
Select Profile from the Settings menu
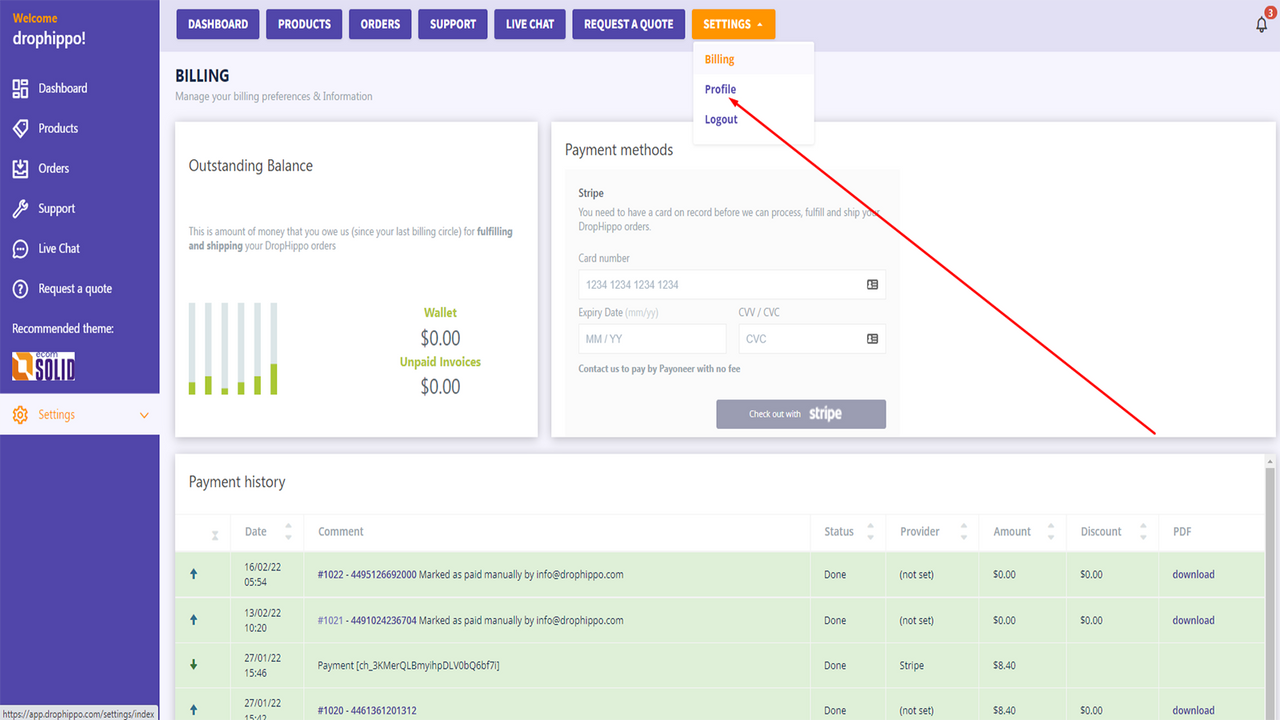720,89
